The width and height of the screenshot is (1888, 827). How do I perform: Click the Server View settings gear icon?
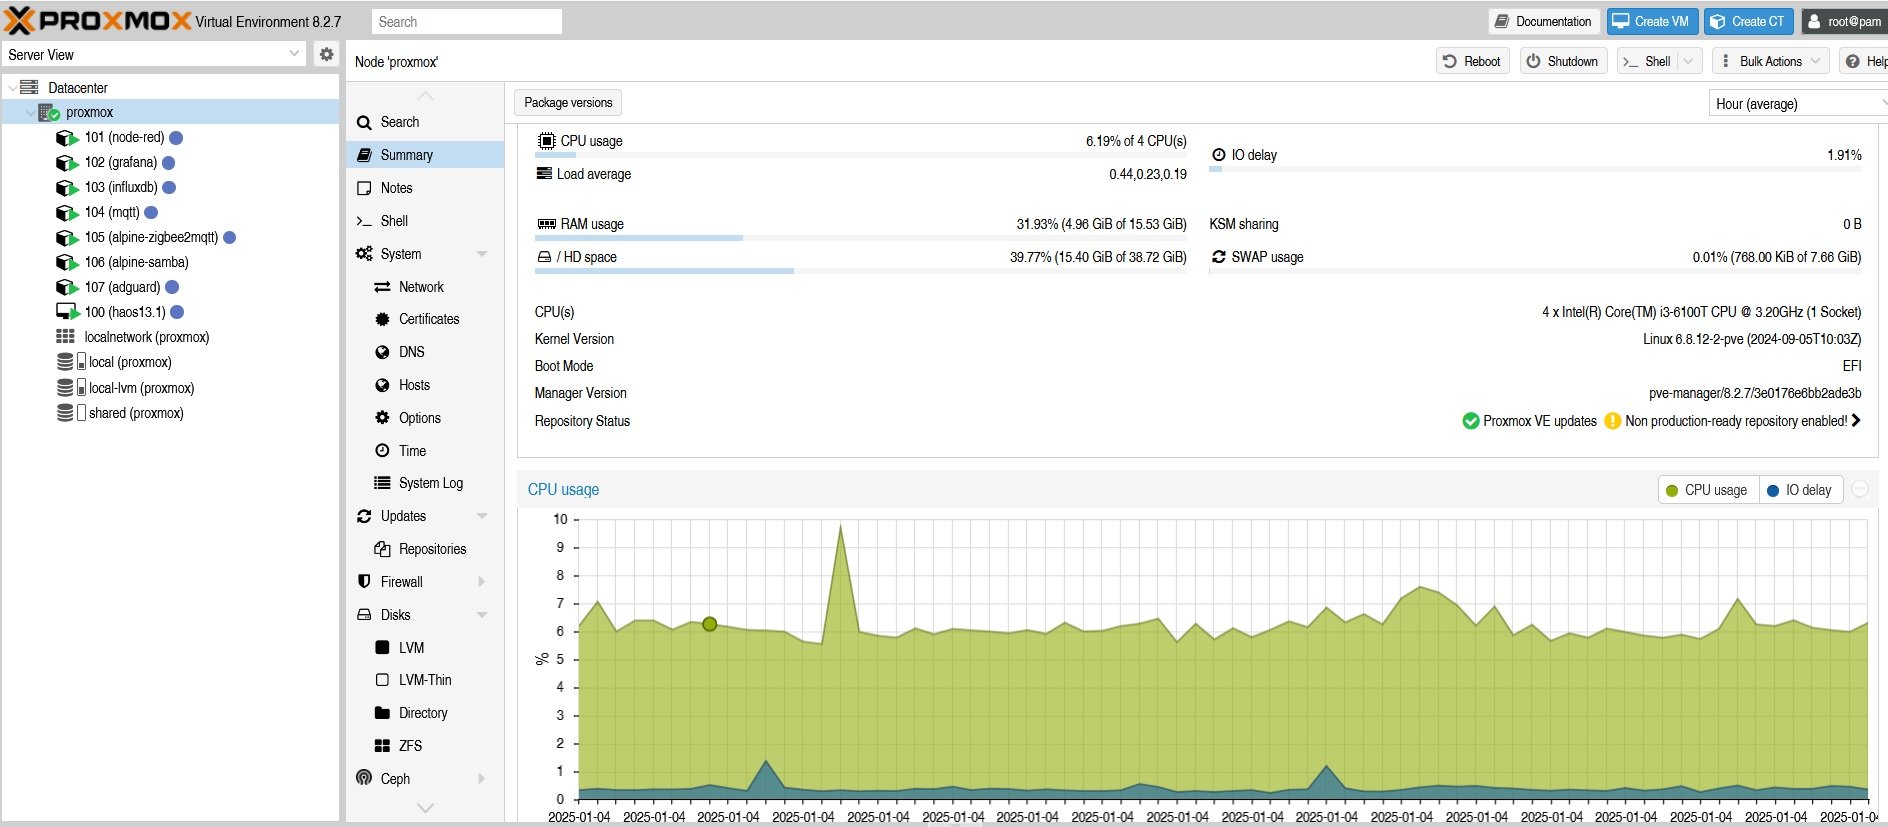[x=326, y=54]
